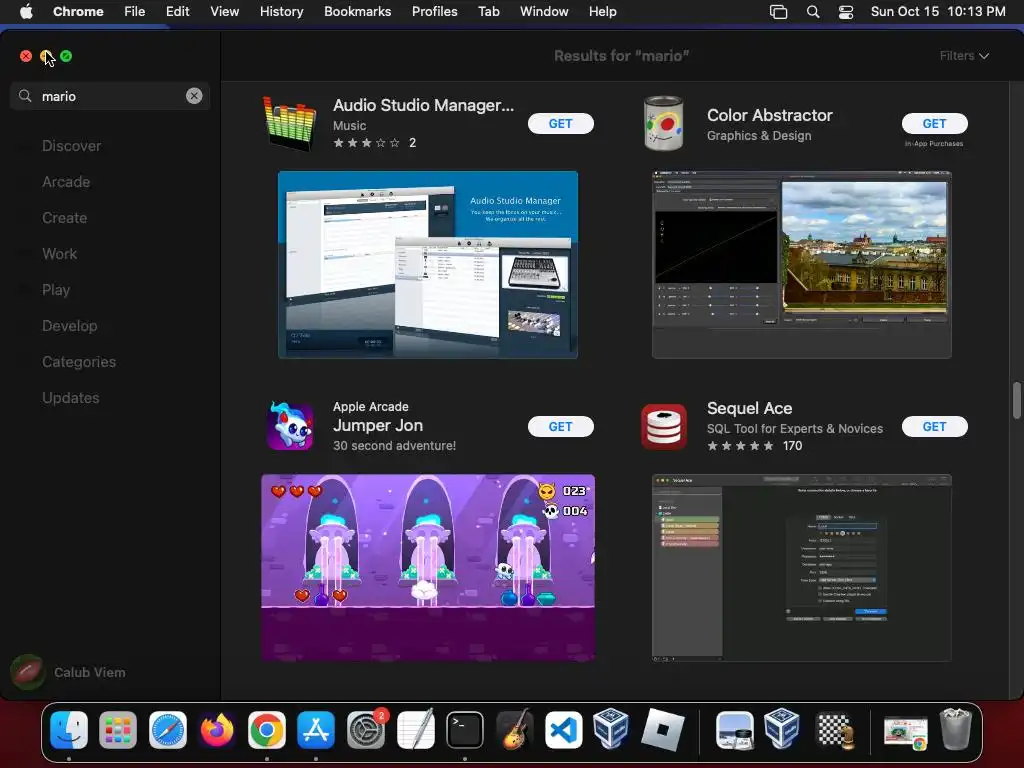Go to Categories in the sidebar
This screenshot has height=768, width=1024.
tap(79, 362)
